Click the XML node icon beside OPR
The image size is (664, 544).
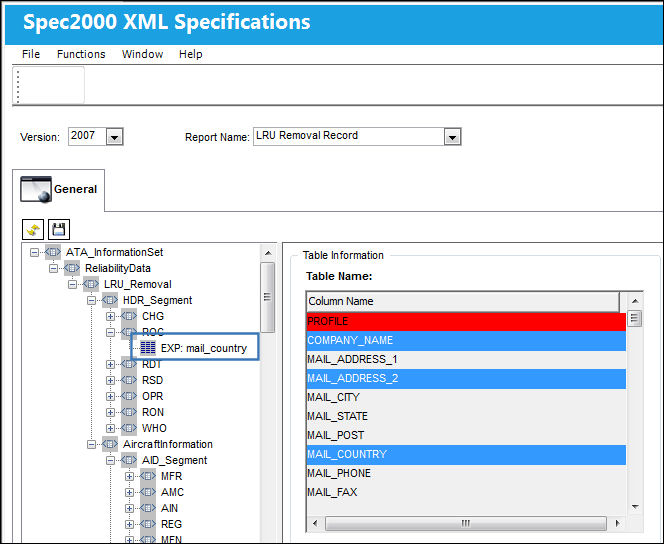(129, 396)
